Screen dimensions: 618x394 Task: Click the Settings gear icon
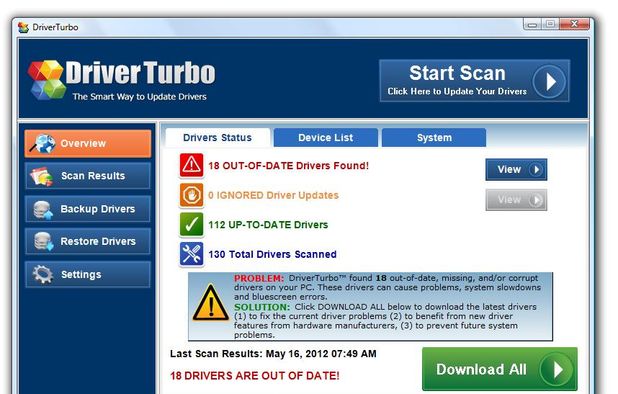[x=43, y=274]
